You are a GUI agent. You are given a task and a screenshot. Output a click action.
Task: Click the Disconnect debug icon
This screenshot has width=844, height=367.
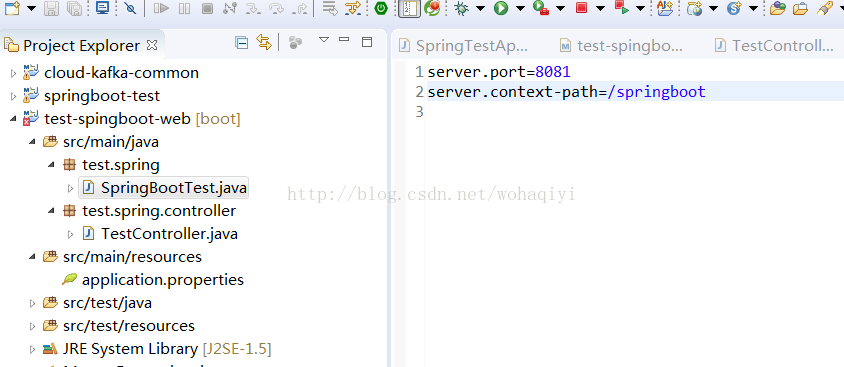[x=230, y=8]
